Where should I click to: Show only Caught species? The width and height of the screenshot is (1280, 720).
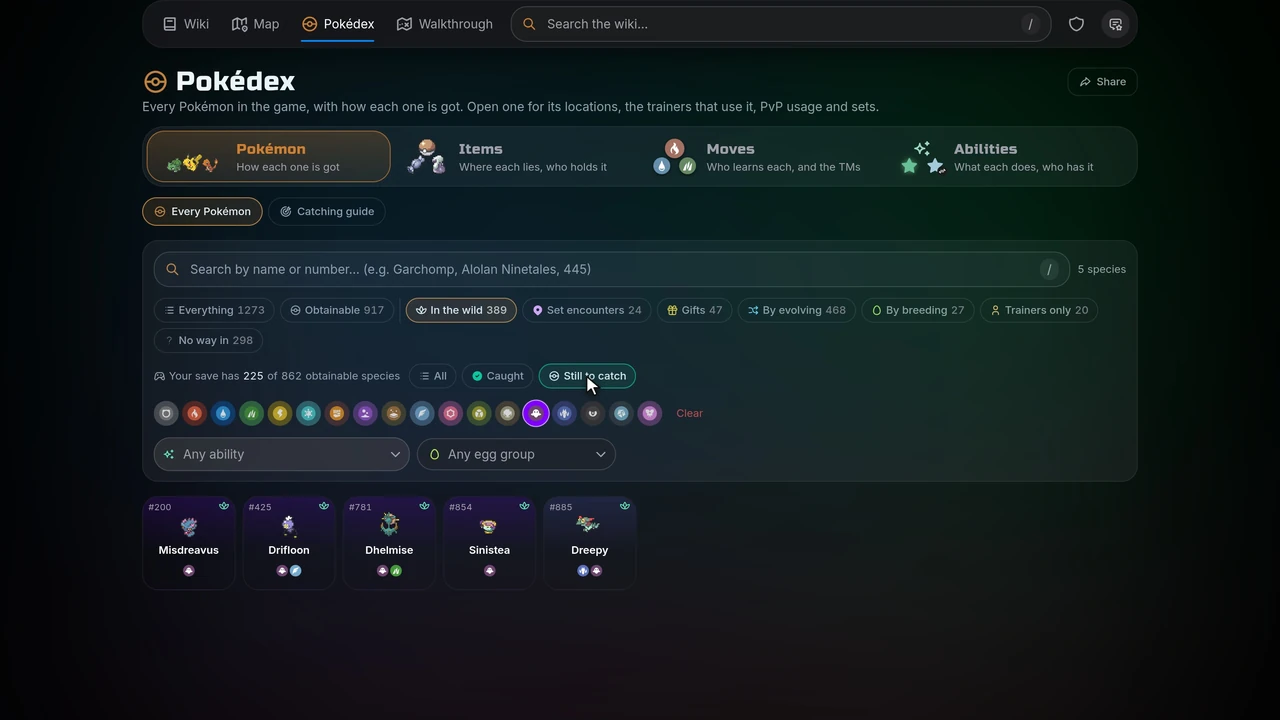click(x=498, y=376)
